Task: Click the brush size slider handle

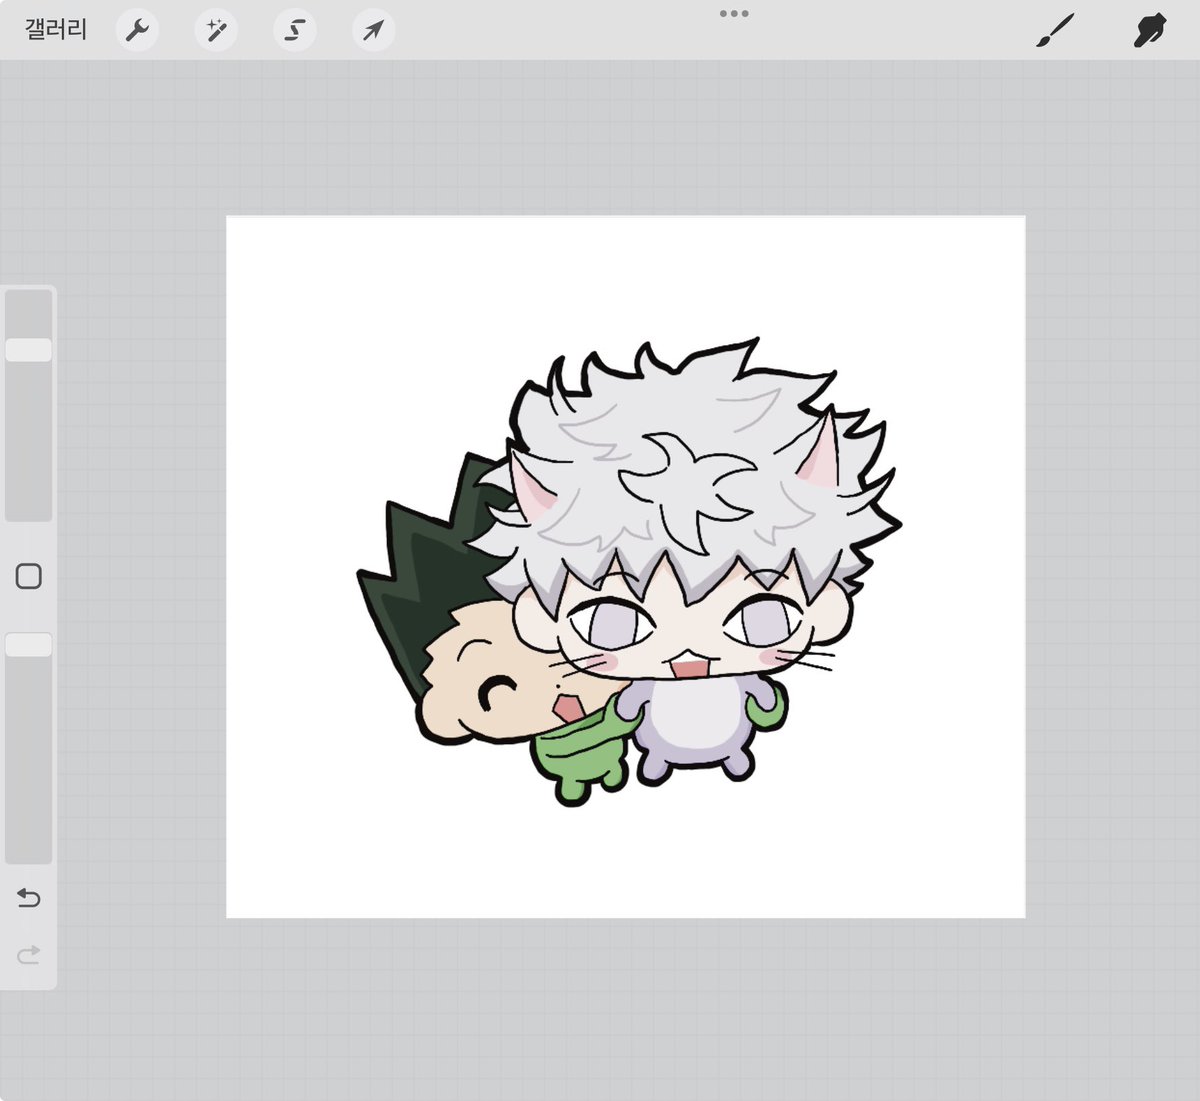Action: click(x=29, y=349)
